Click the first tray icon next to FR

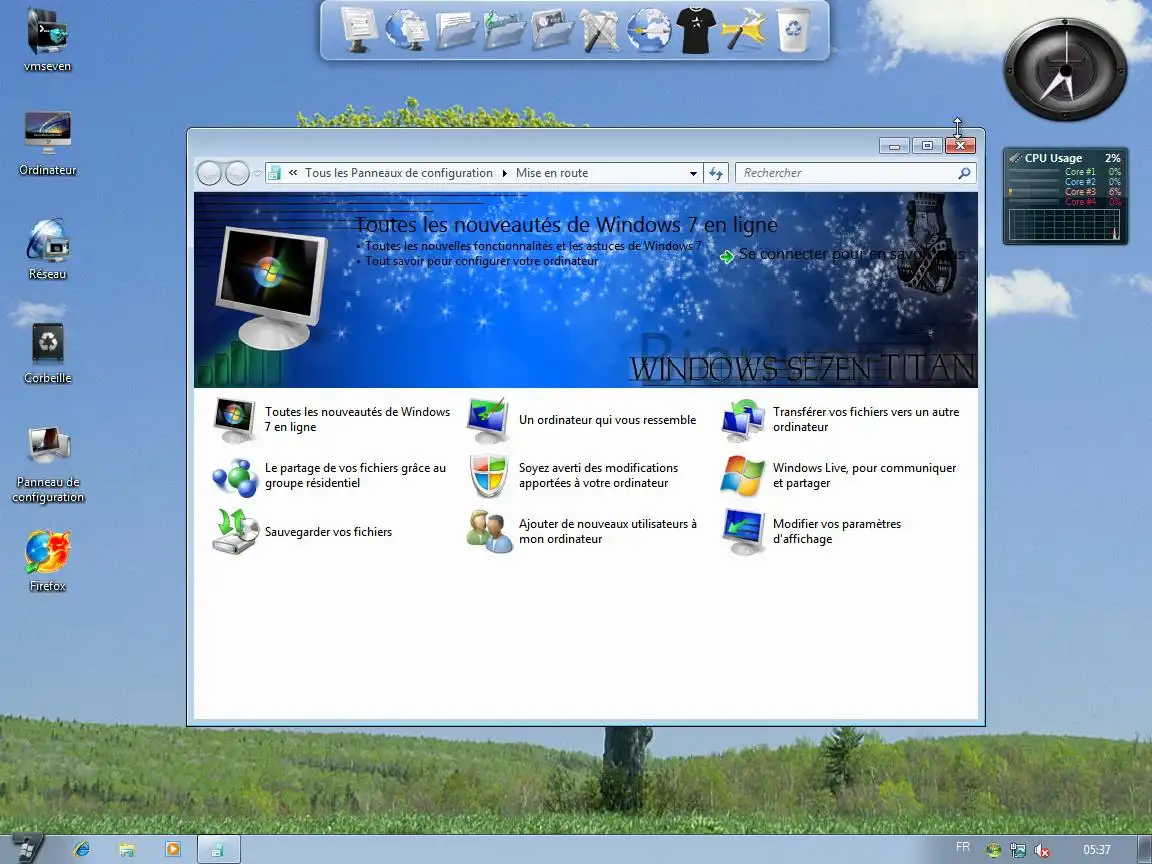point(993,850)
